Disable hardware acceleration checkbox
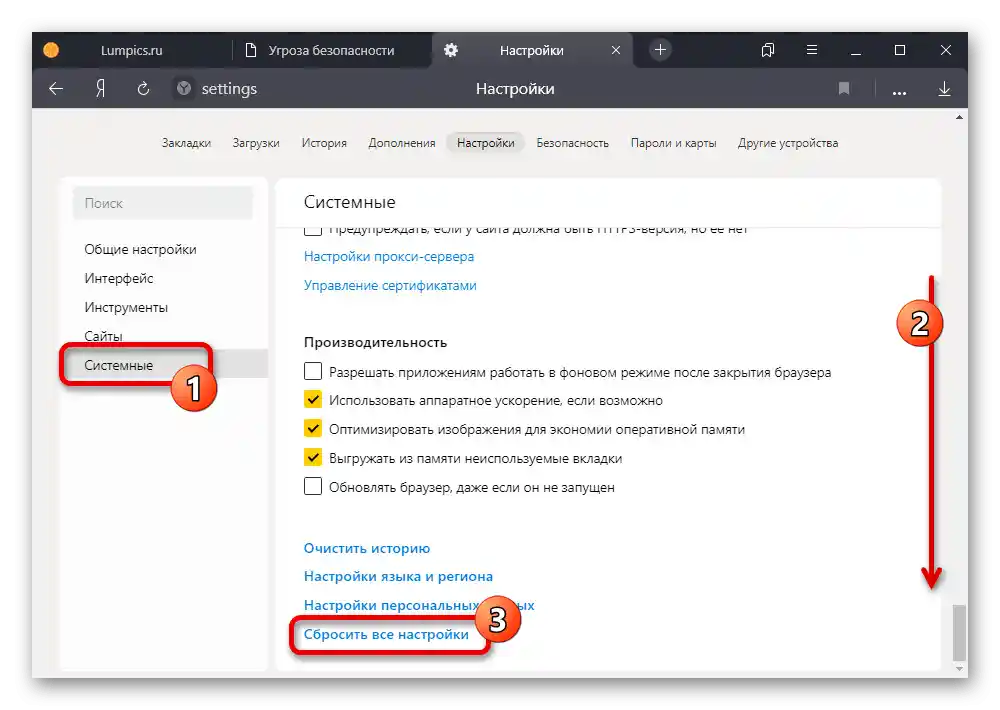This screenshot has height=710, width=1000. tap(313, 399)
